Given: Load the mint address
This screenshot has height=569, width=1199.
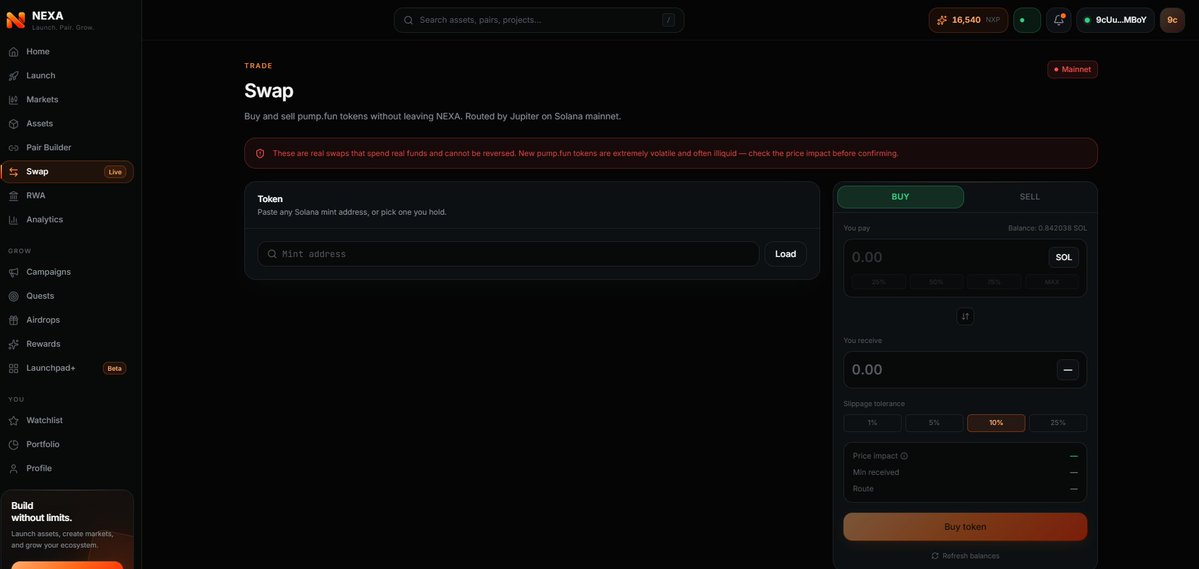Looking at the screenshot, I should (x=785, y=254).
